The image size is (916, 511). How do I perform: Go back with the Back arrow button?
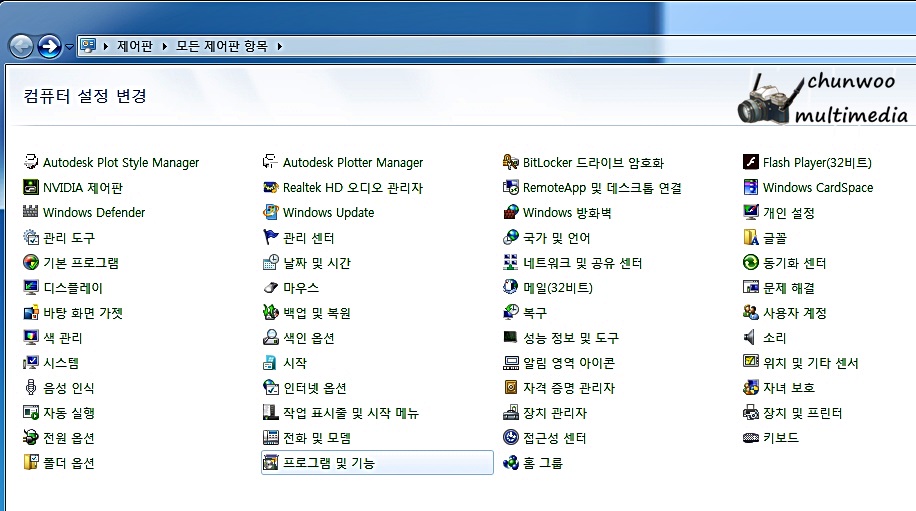(x=22, y=46)
